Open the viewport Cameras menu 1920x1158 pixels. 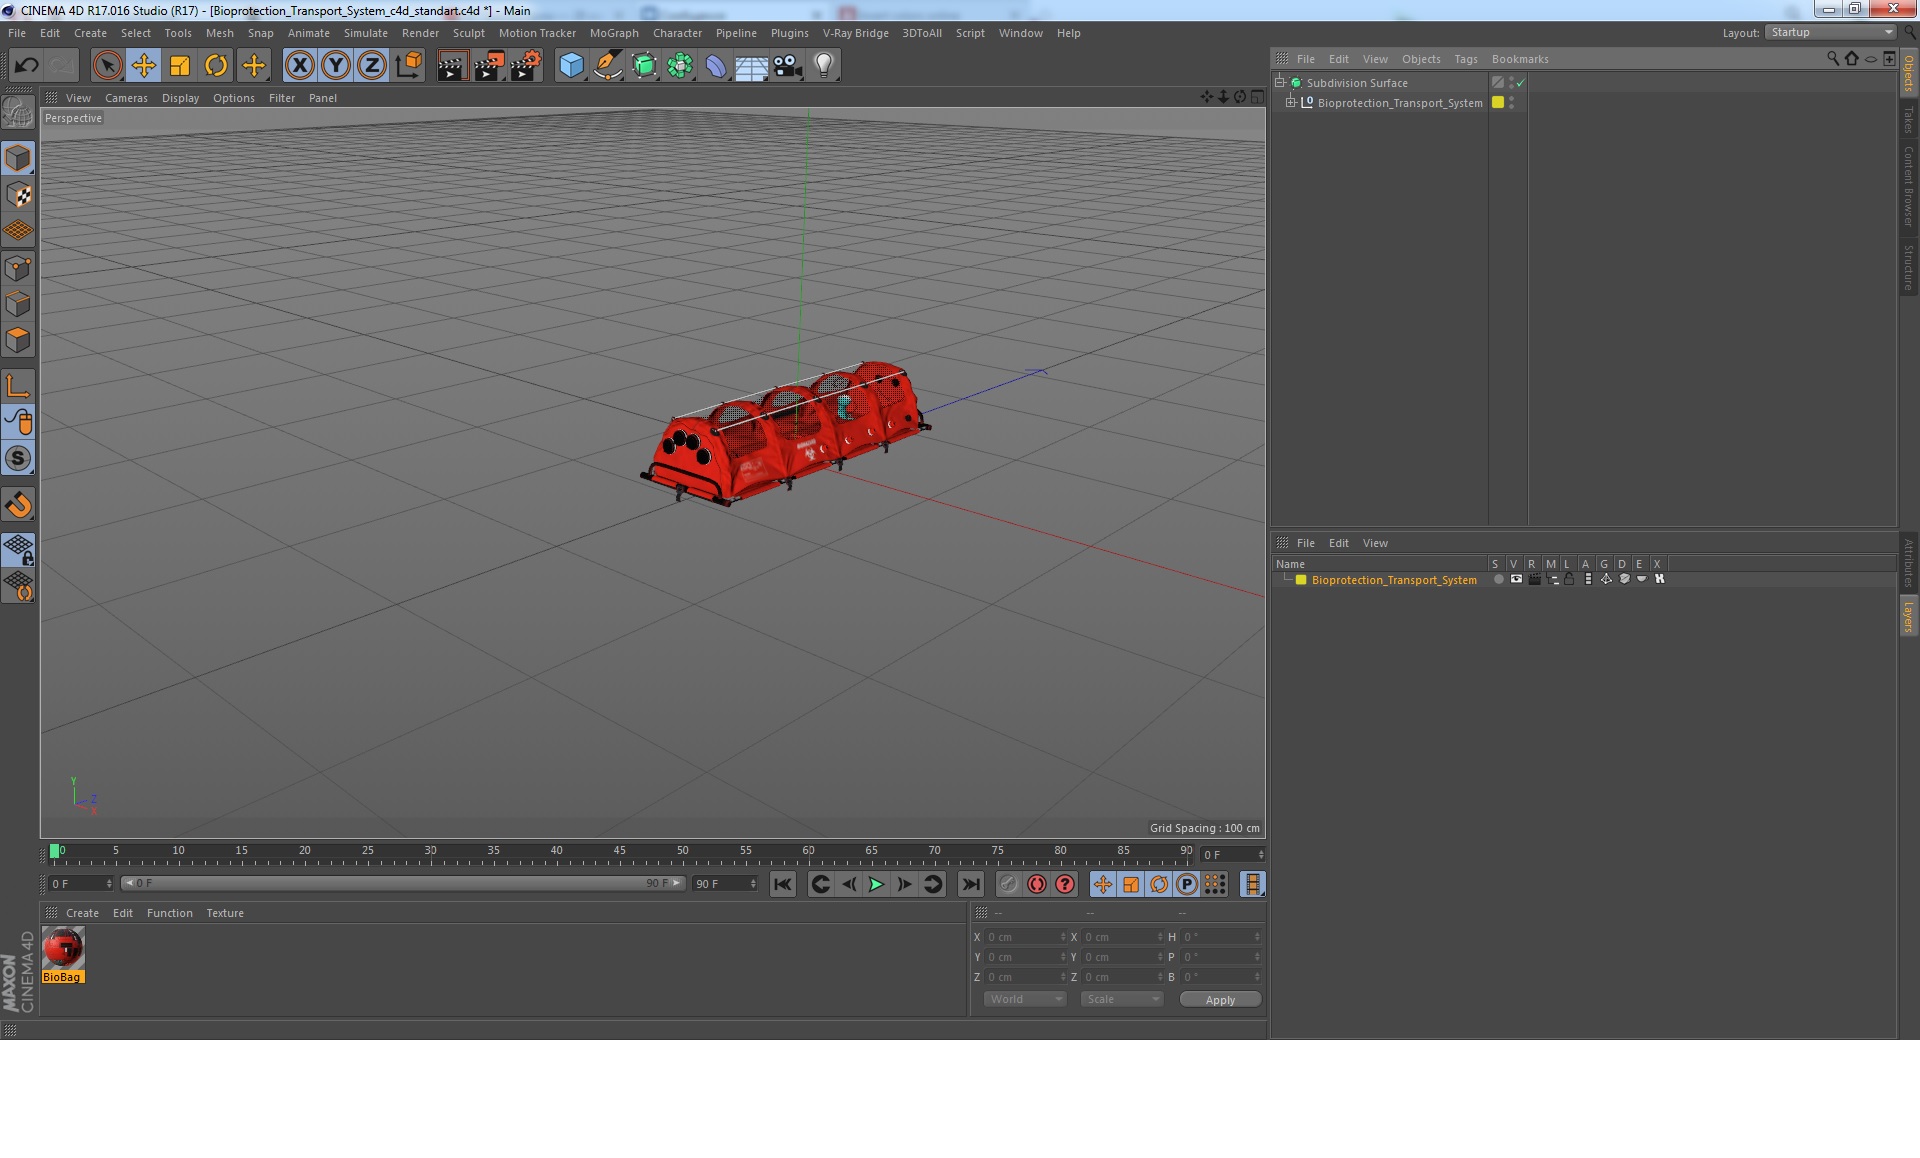coord(126,98)
